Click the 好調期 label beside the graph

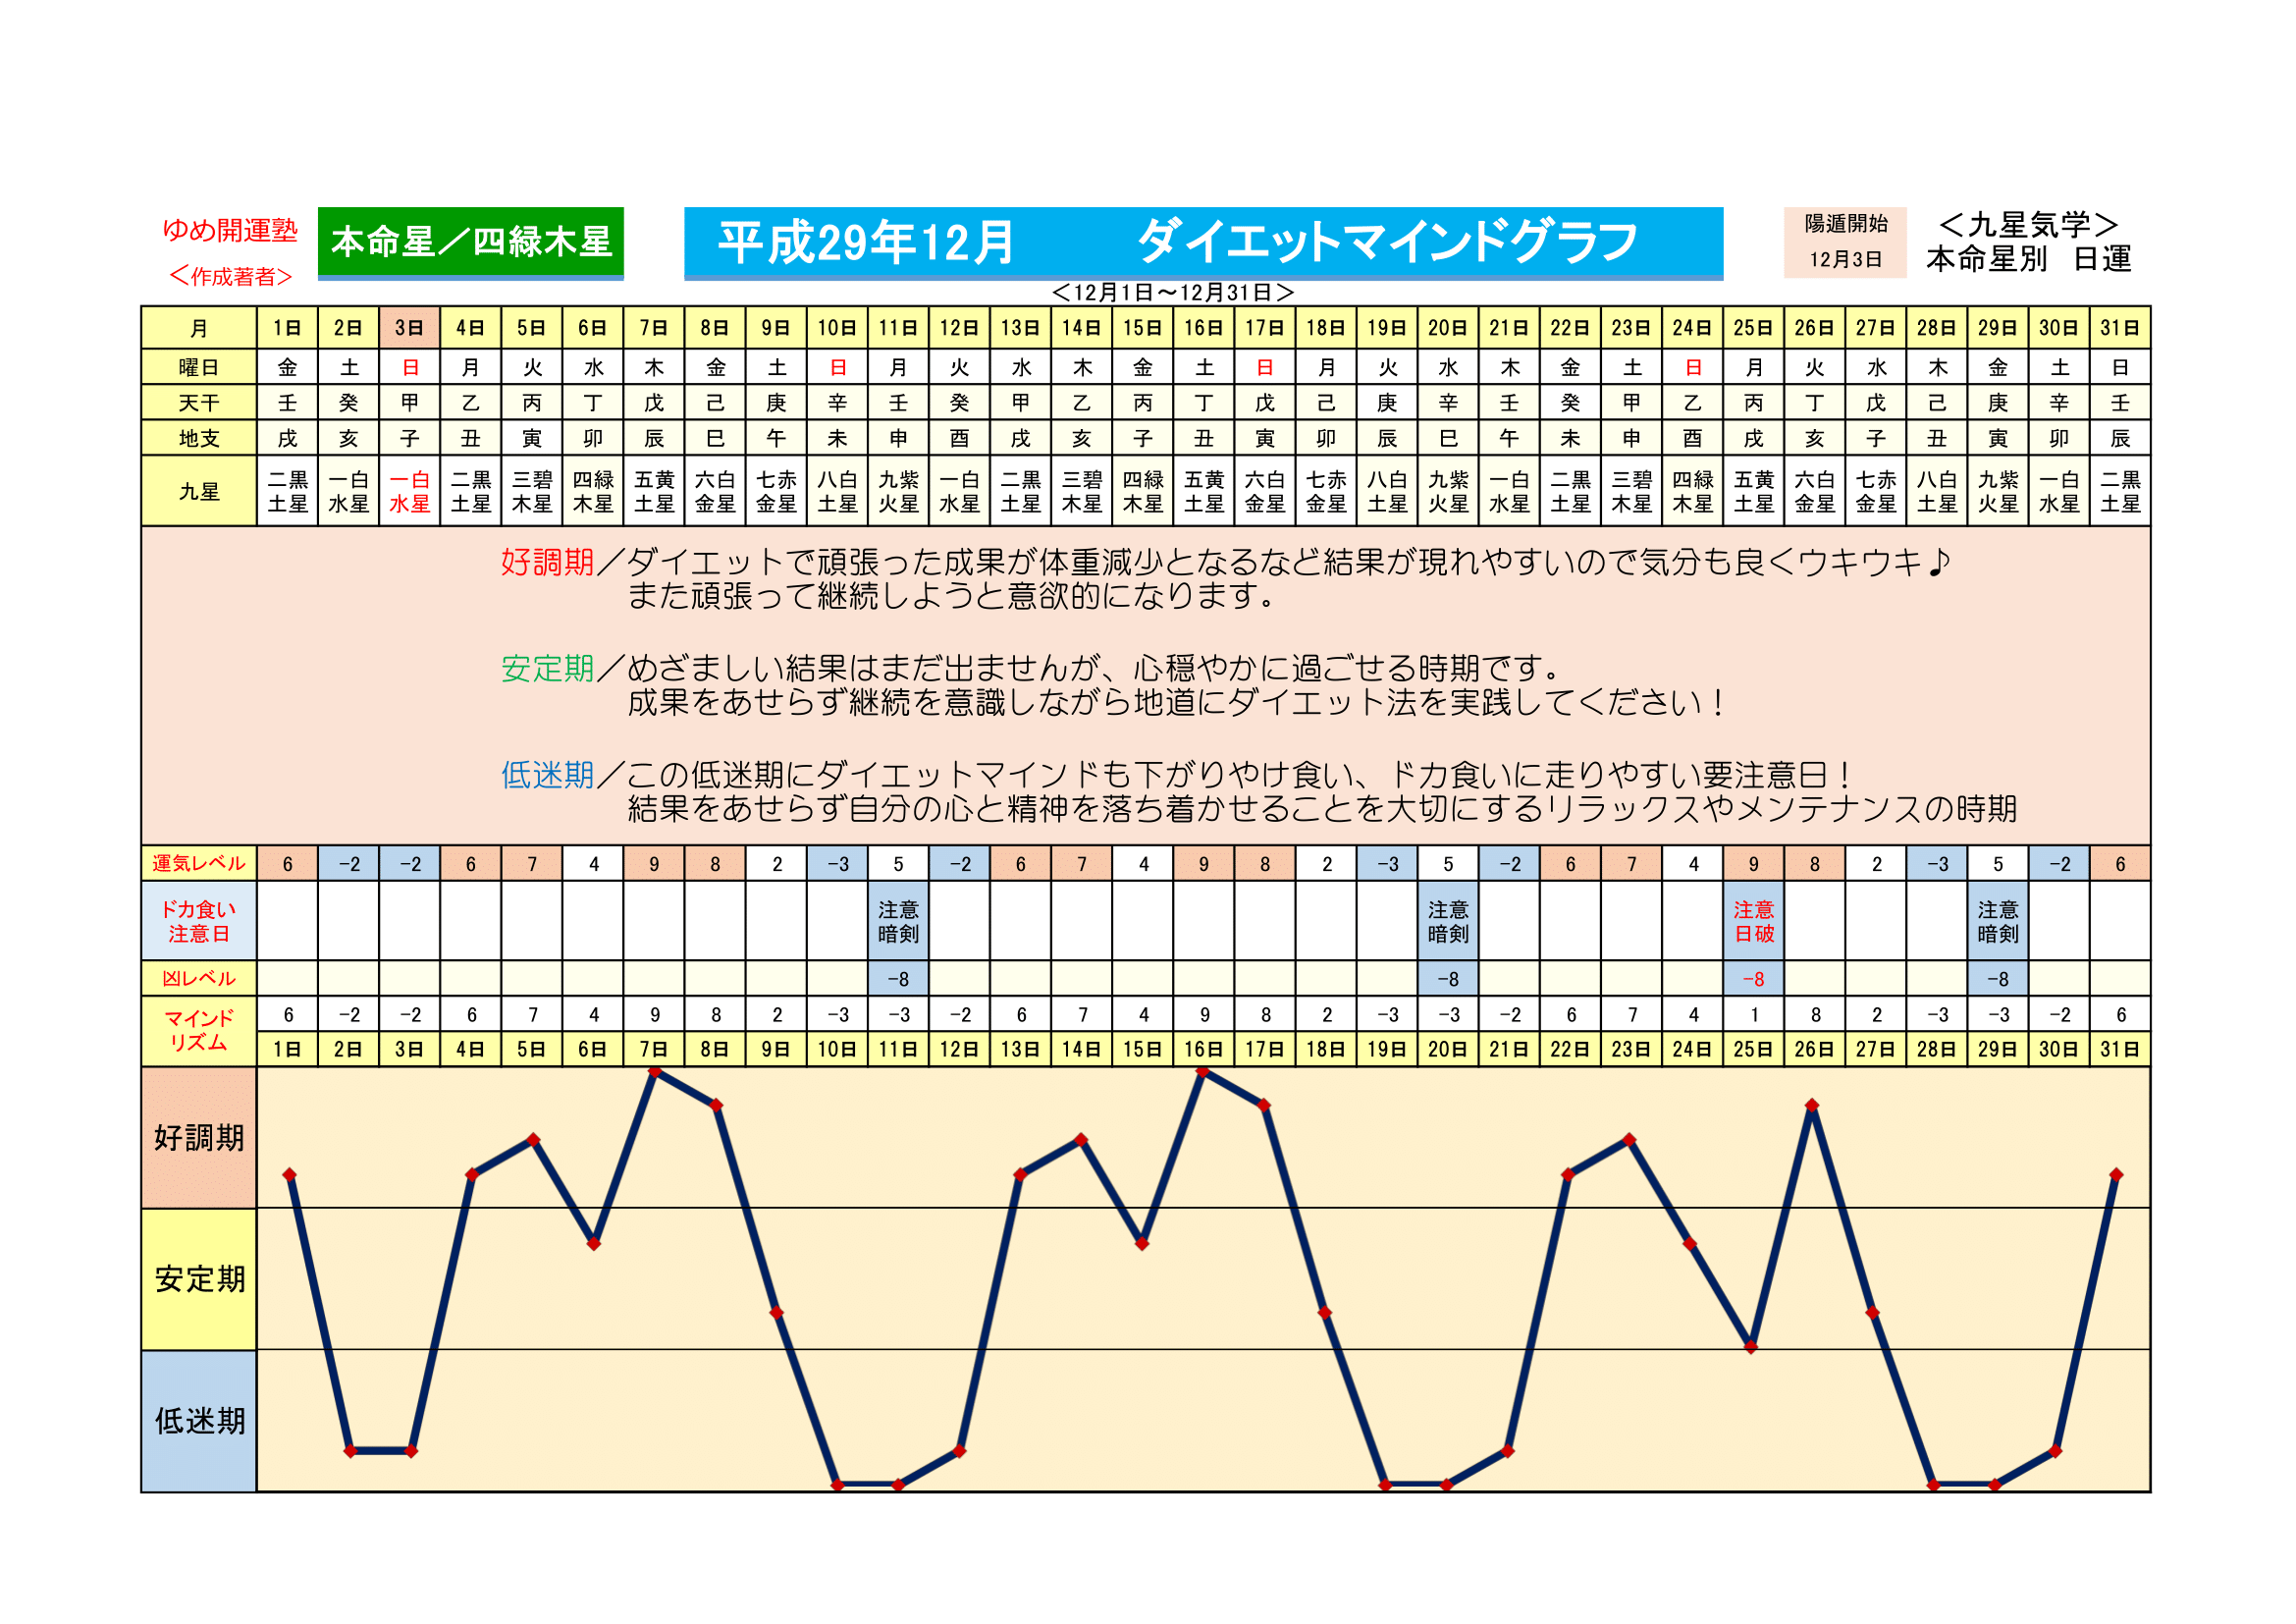coord(199,1137)
